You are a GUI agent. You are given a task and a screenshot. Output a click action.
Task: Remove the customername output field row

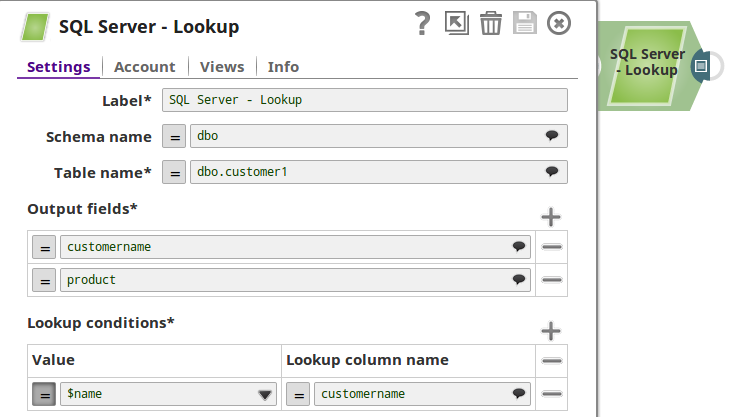click(552, 247)
